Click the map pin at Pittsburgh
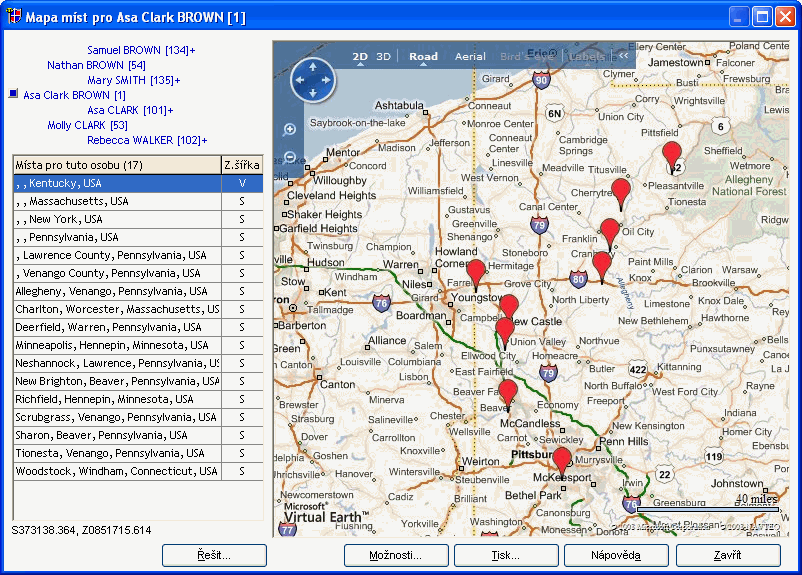Viewport: 802px width, 575px height. pos(562,460)
